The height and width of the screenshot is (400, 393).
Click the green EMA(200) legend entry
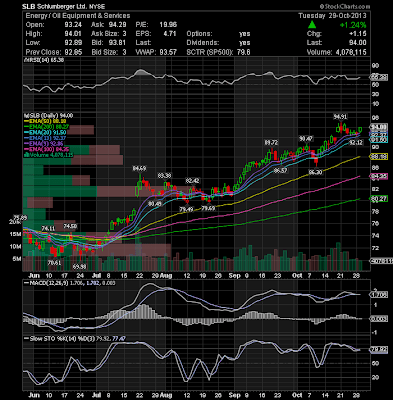(x=46, y=127)
